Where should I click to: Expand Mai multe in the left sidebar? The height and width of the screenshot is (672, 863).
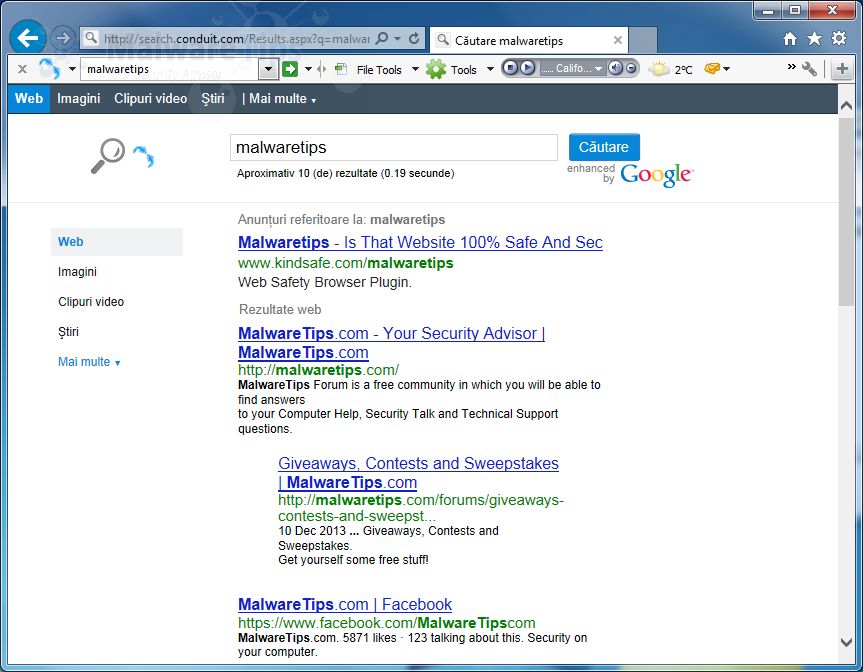[x=89, y=362]
